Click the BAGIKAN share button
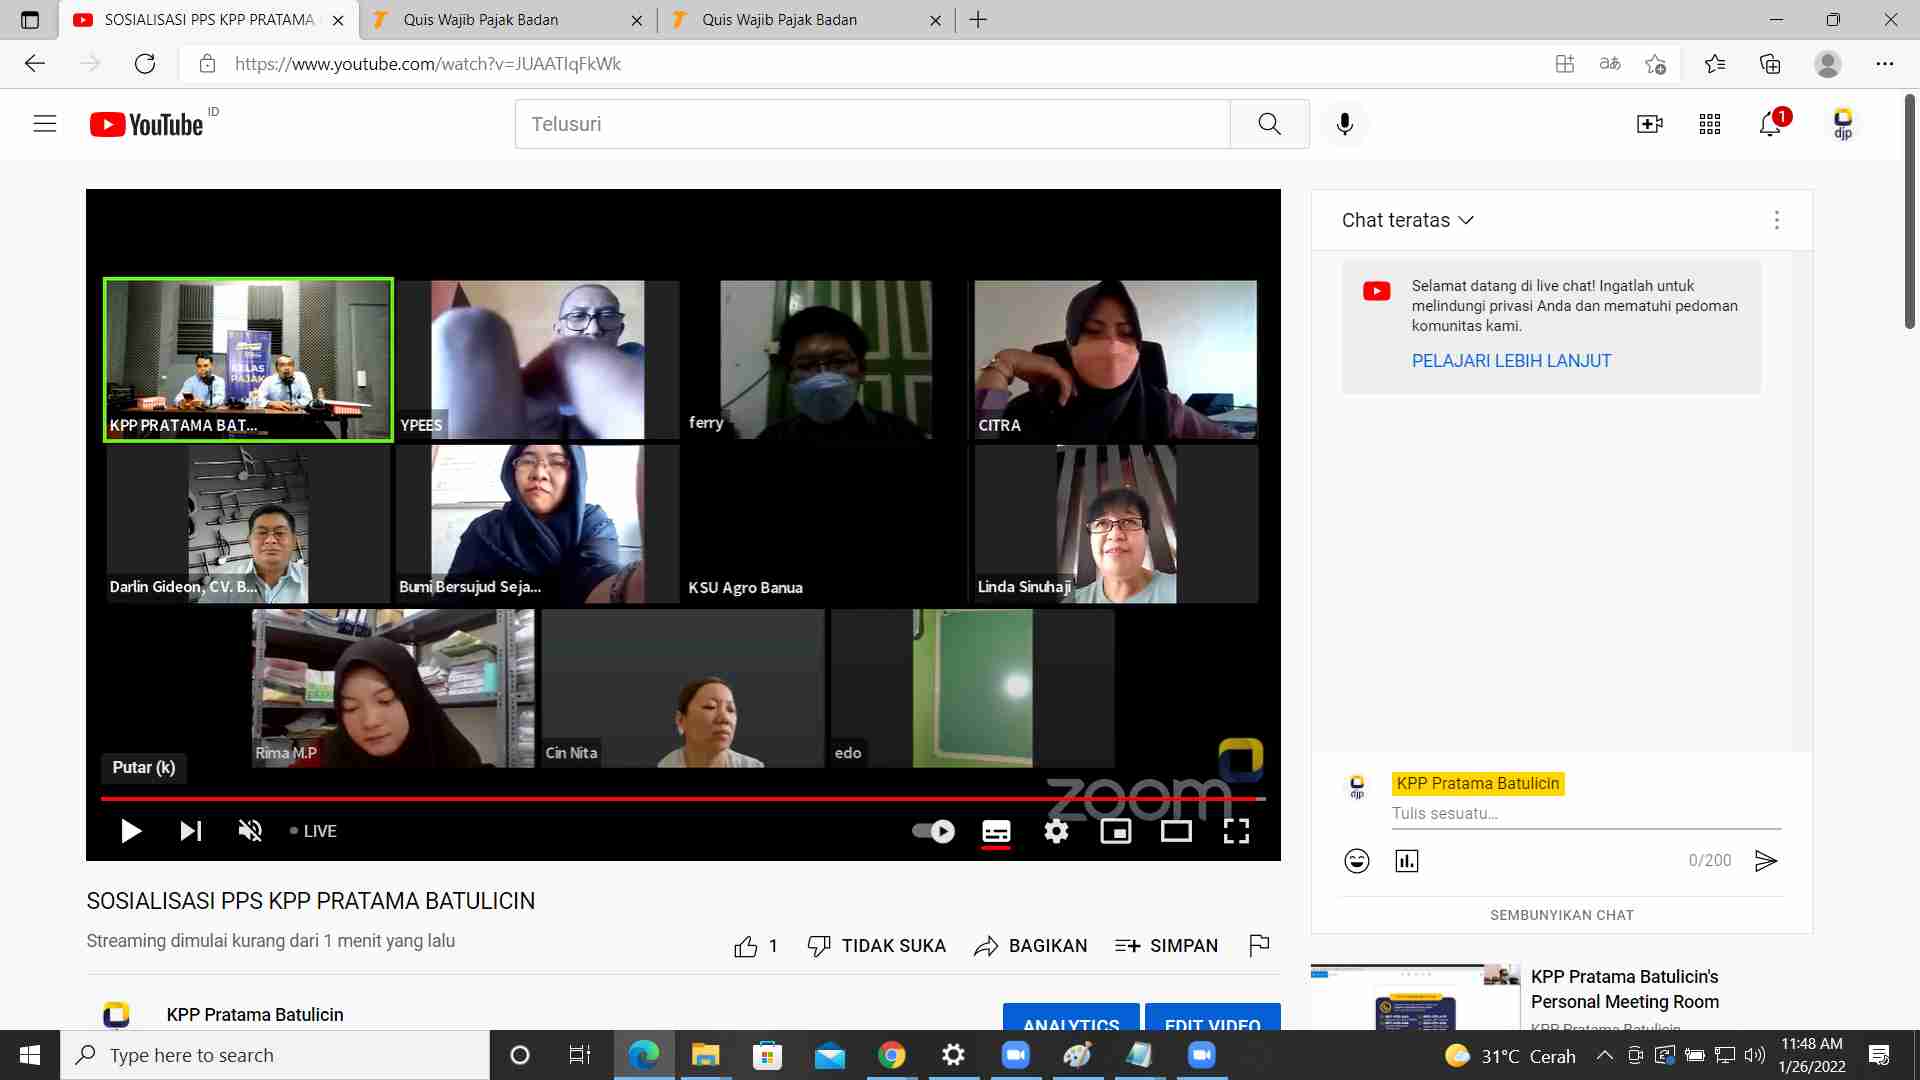Screen dimensions: 1920x1080 point(1030,946)
